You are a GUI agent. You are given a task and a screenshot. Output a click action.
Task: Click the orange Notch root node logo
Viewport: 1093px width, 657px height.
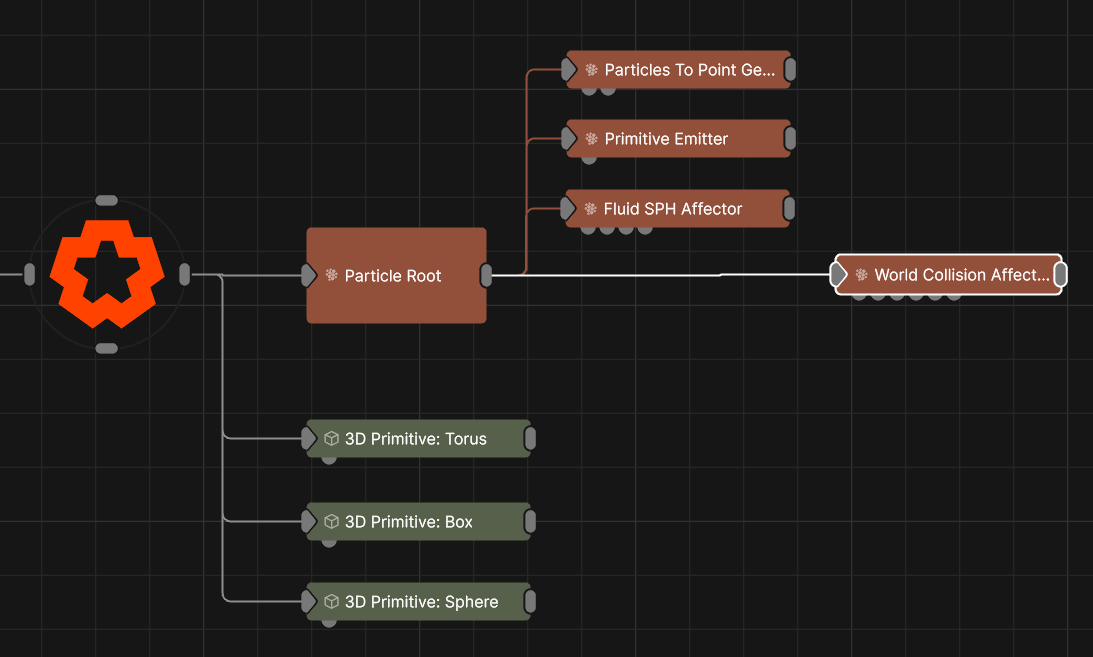click(106, 273)
